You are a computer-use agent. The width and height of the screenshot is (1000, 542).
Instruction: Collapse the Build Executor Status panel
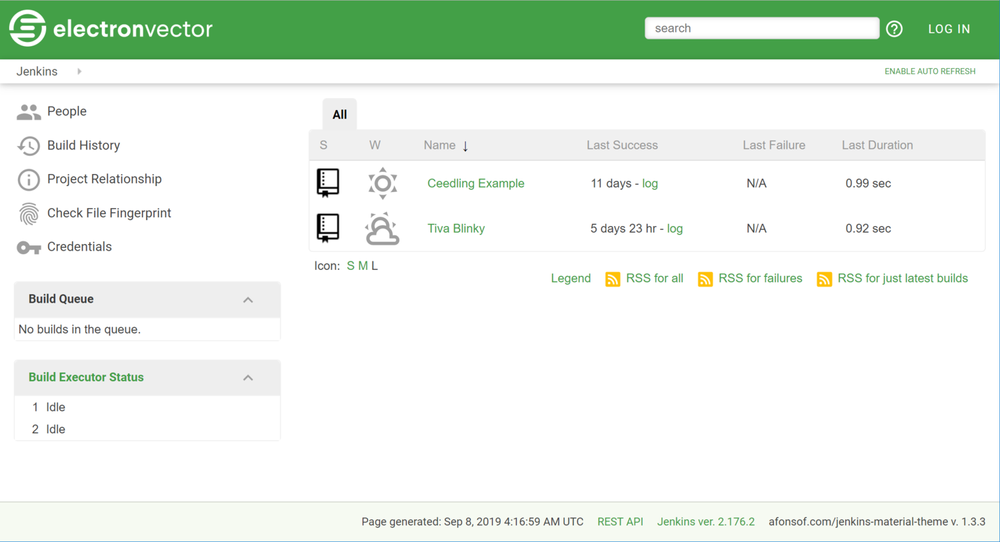point(248,378)
